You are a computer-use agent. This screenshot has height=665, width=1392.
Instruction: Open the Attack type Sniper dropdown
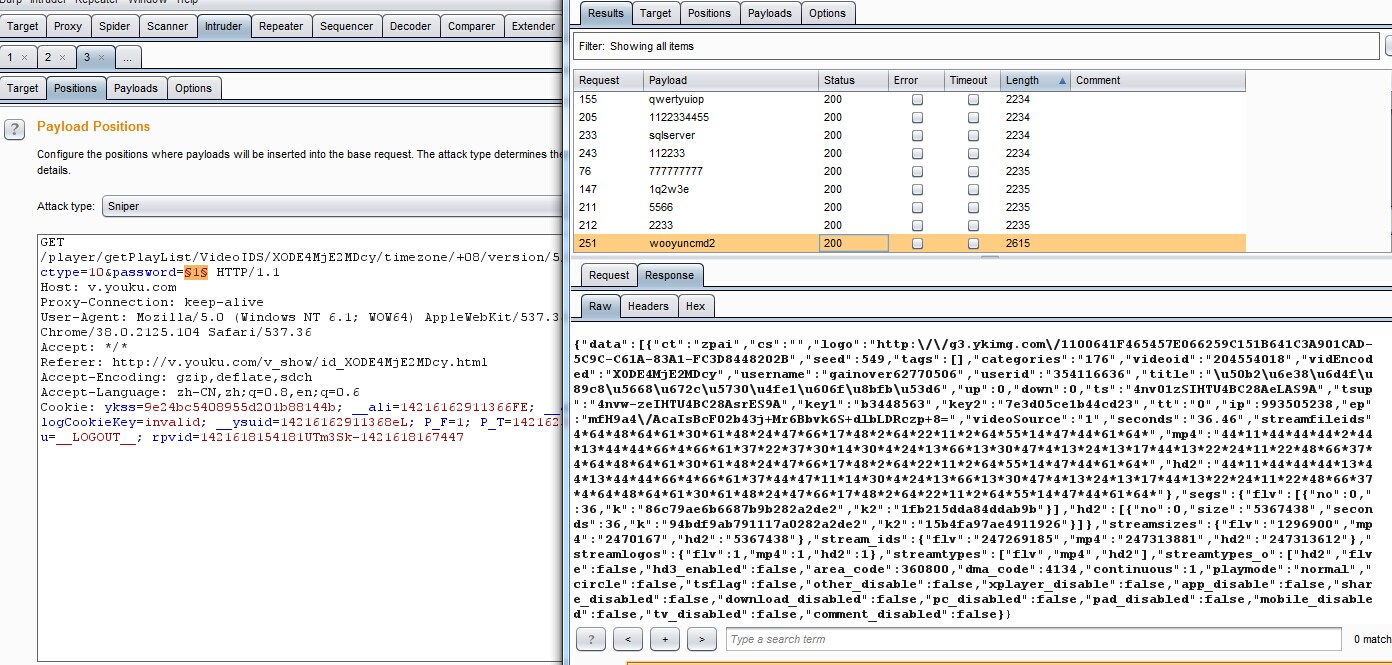[x=332, y=206]
